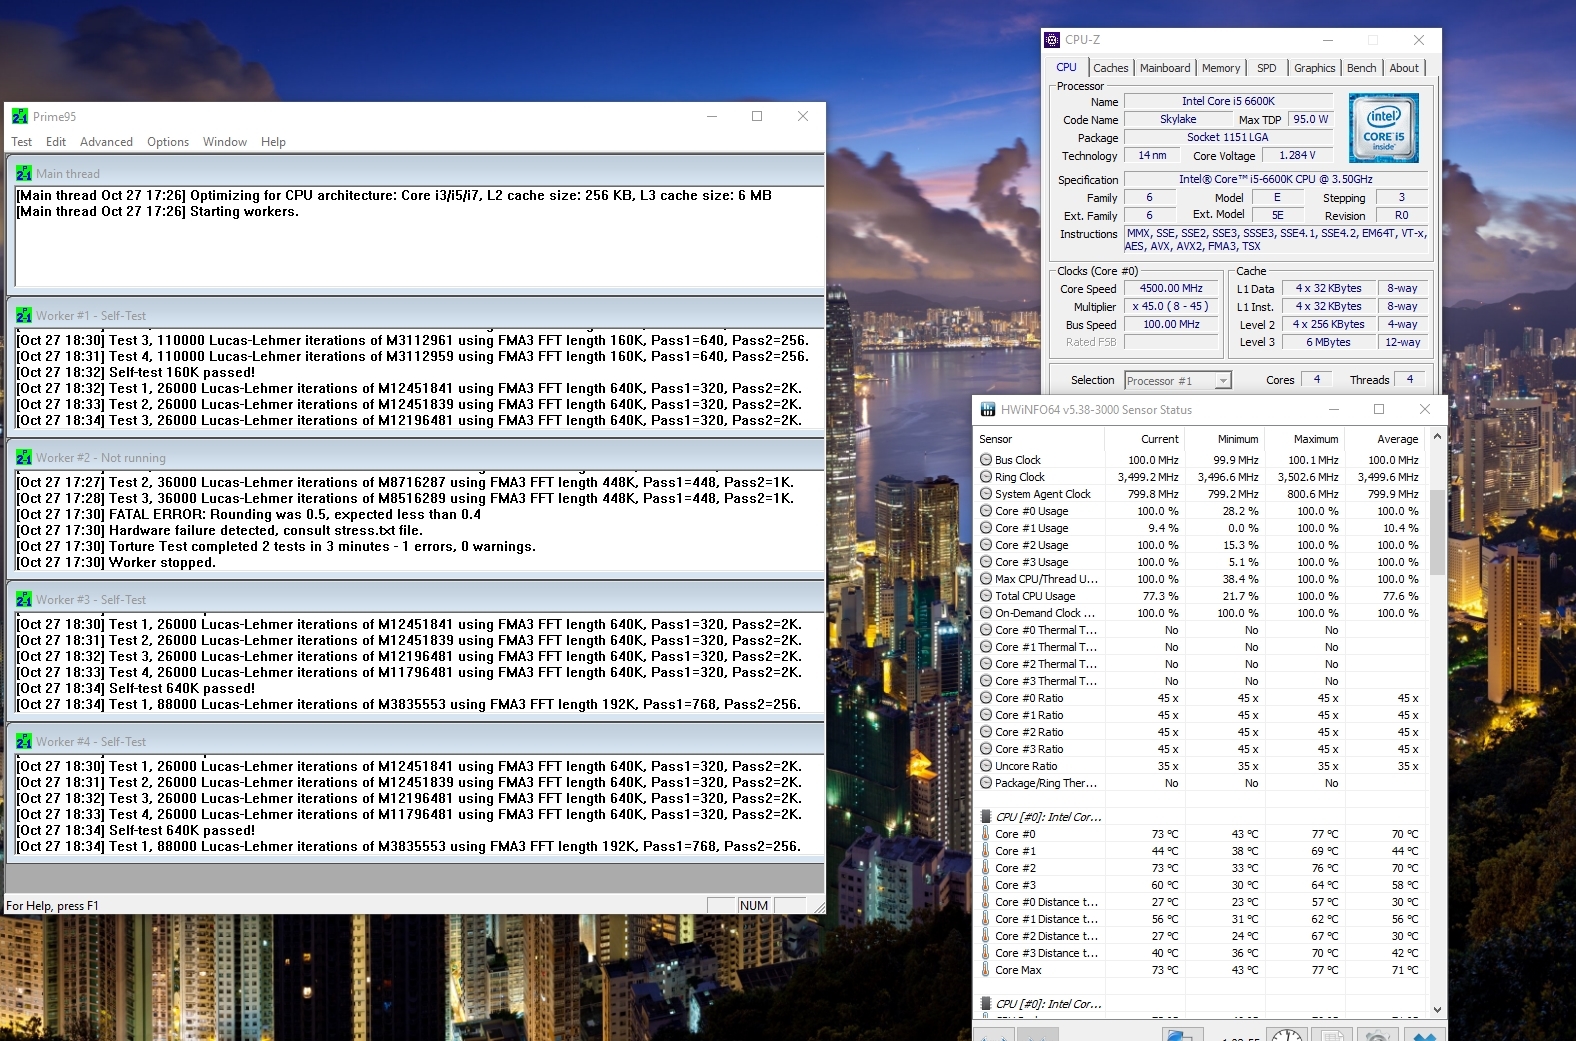1576x1041 pixels.
Task: Click the Bus Clock sensor icon
Action: pyautogui.click(x=986, y=460)
